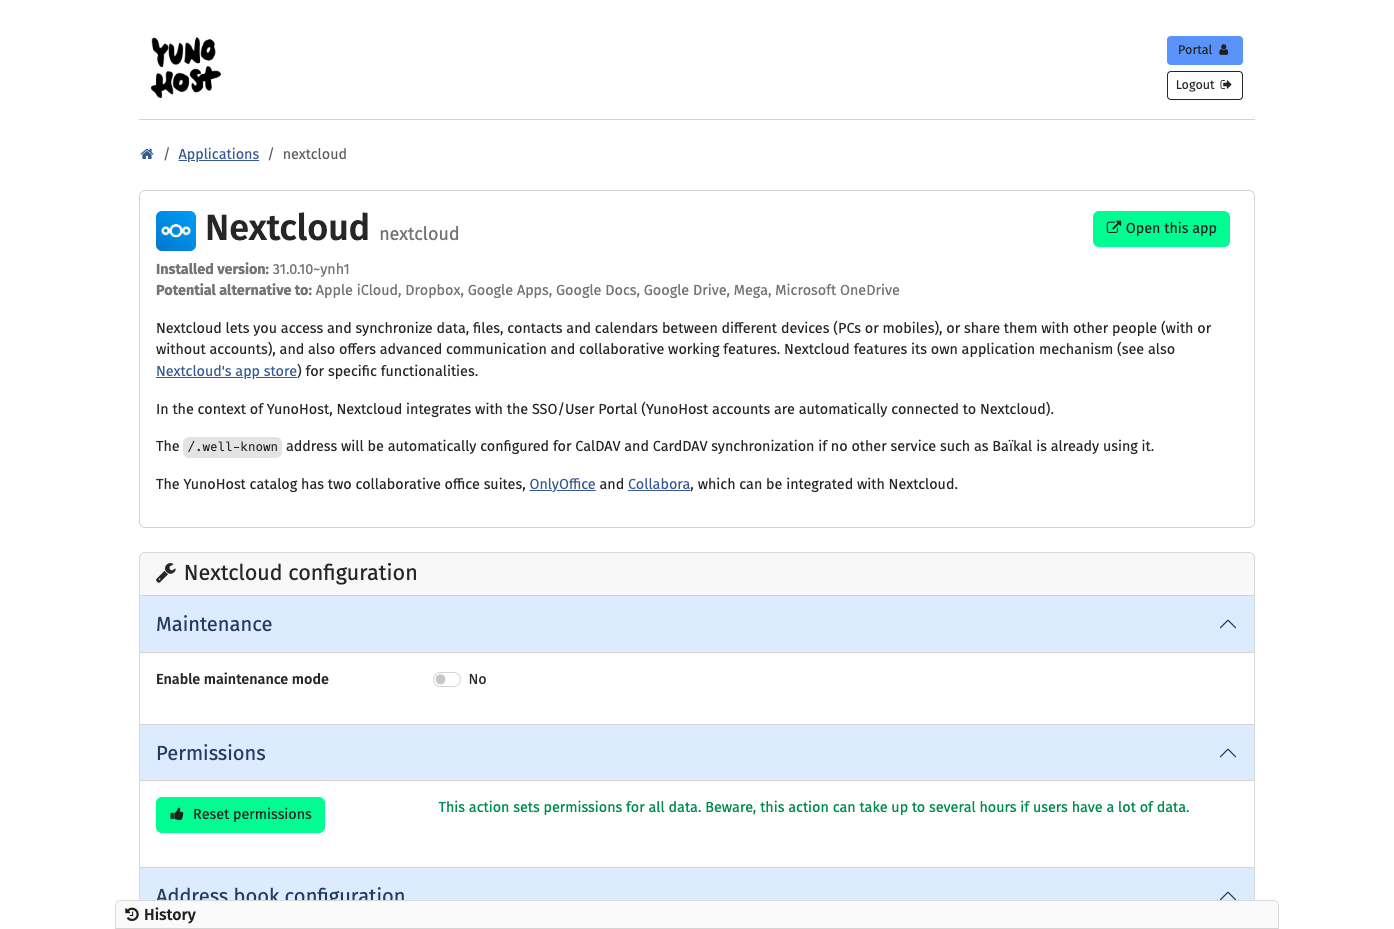Click the Nextcloud app logo icon
The image size is (1394, 929).
(176, 231)
